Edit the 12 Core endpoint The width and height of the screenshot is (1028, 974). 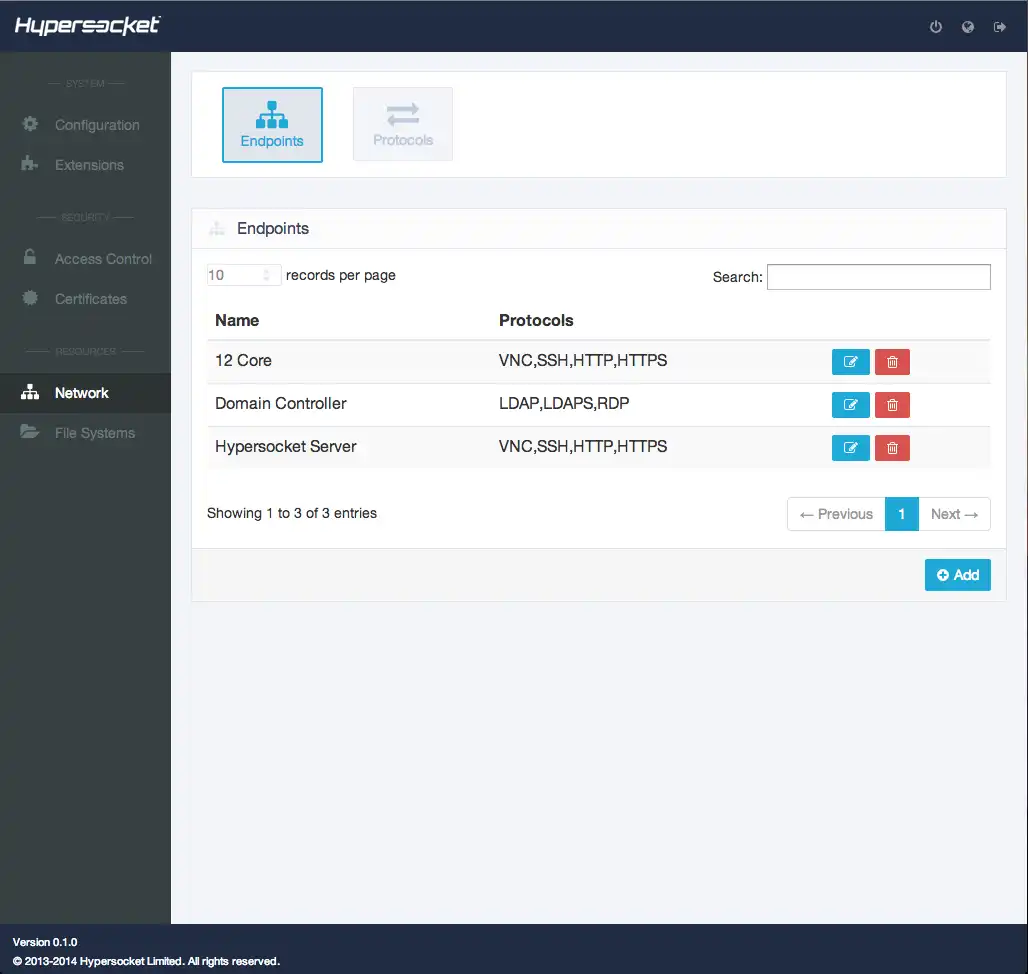click(x=850, y=362)
